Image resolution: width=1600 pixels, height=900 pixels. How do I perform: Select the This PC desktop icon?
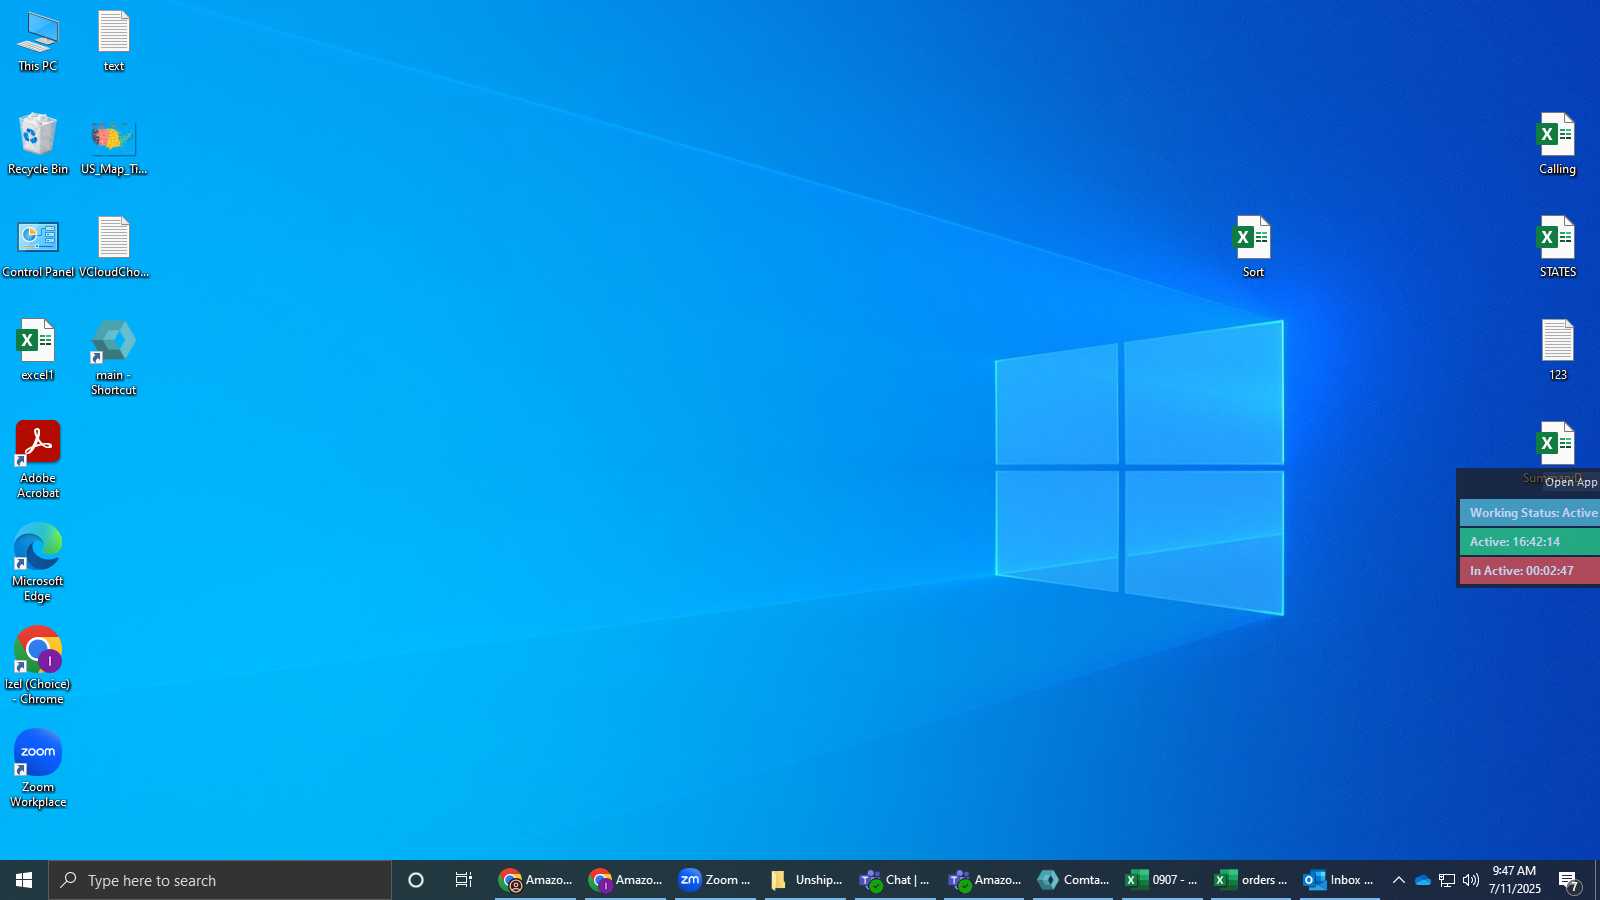coord(38,42)
